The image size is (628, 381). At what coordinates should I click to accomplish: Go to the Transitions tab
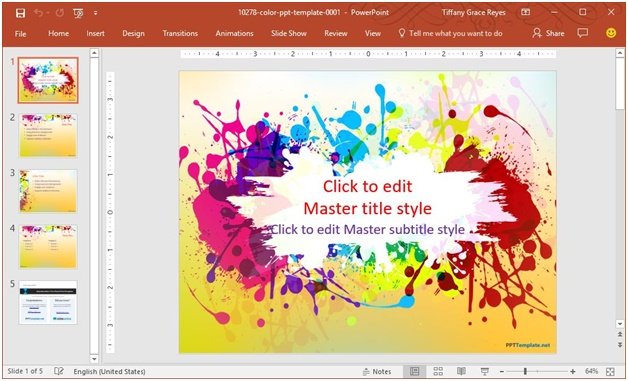coord(180,34)
